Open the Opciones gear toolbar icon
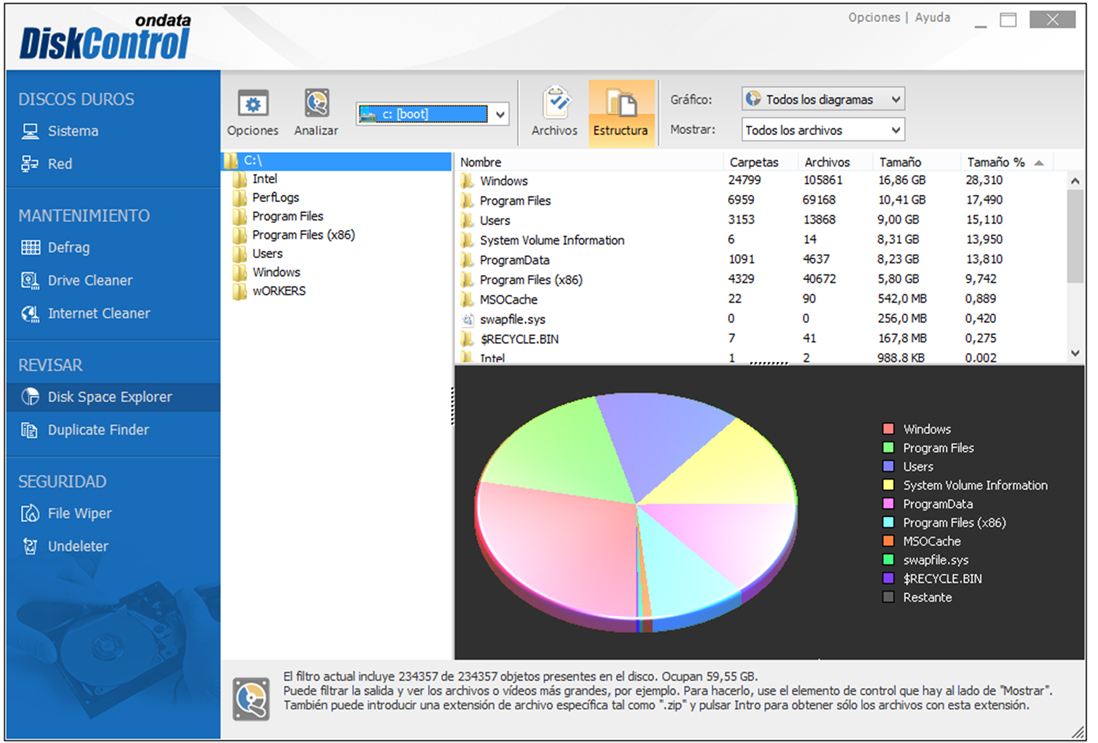1098x743 pixels. click(x=253, y=105)
